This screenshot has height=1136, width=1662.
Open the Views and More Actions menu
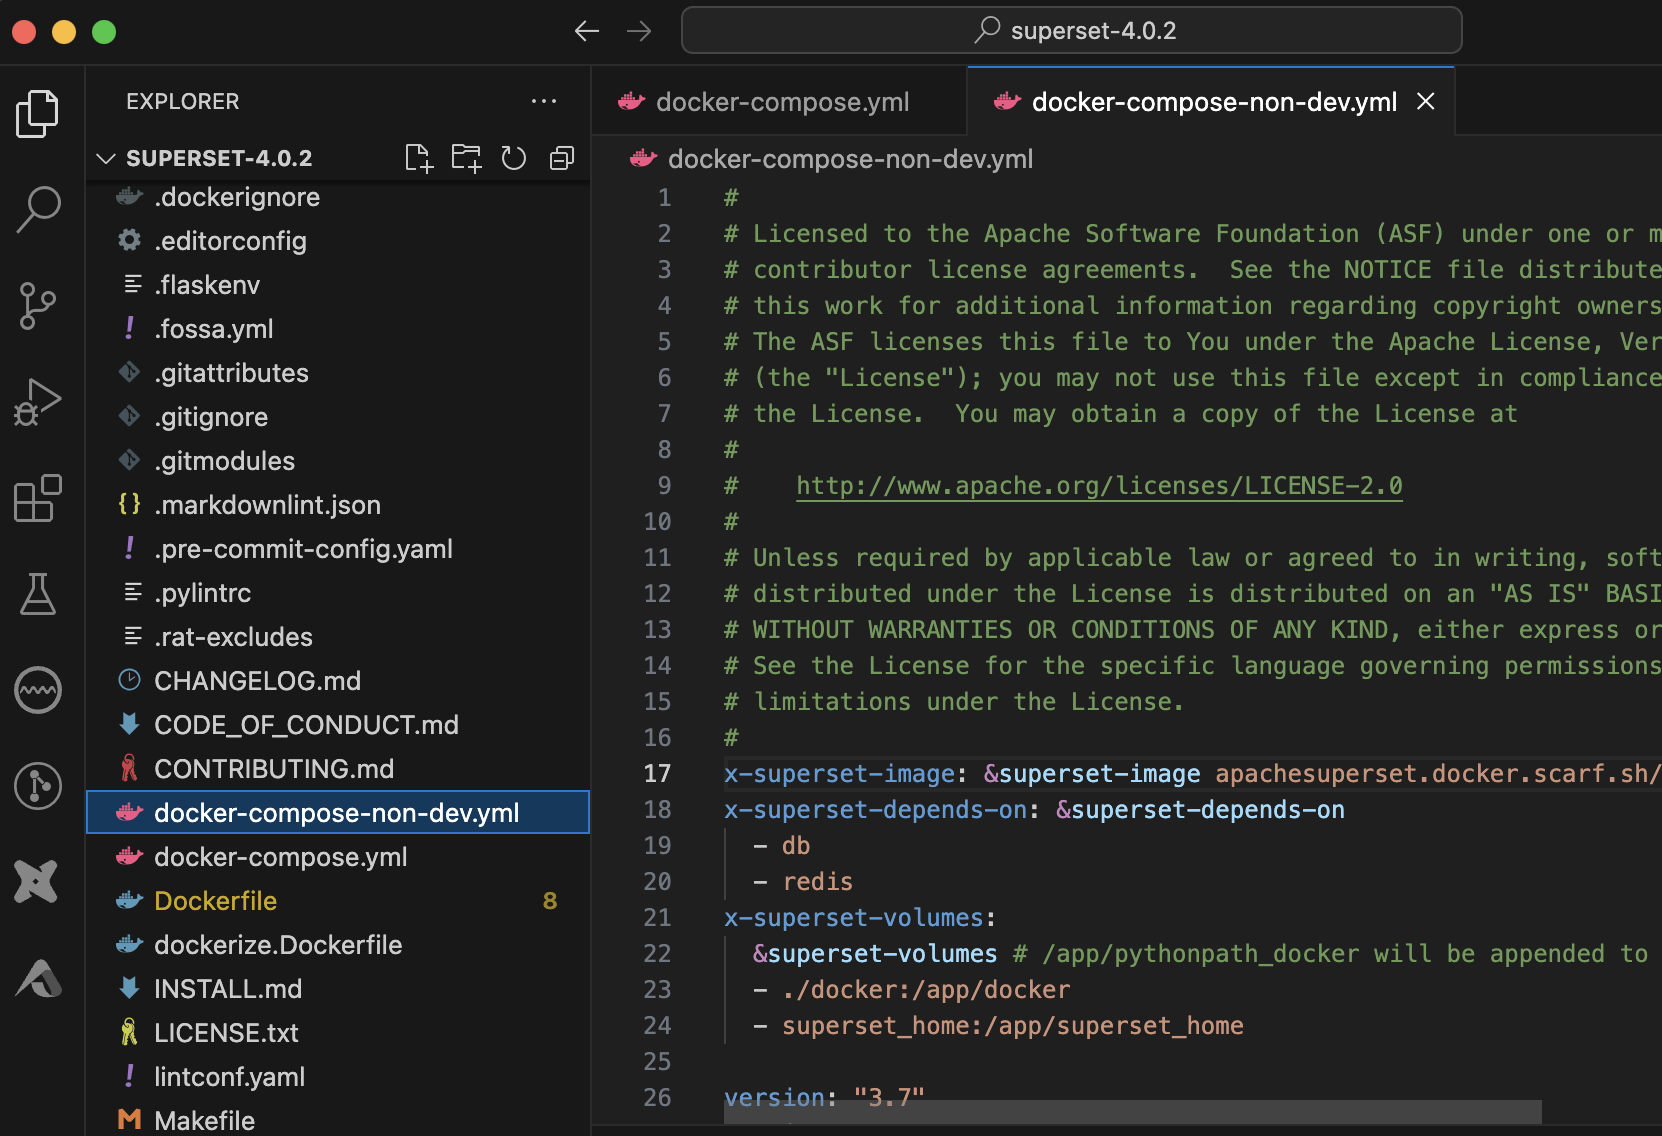coord(544,101)
